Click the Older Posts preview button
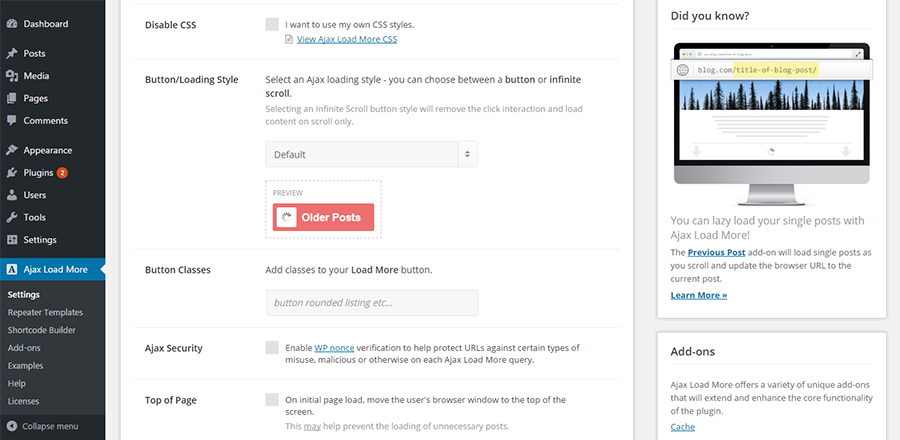The width and height of the screenshot is (900, 440). pos(323,217)
